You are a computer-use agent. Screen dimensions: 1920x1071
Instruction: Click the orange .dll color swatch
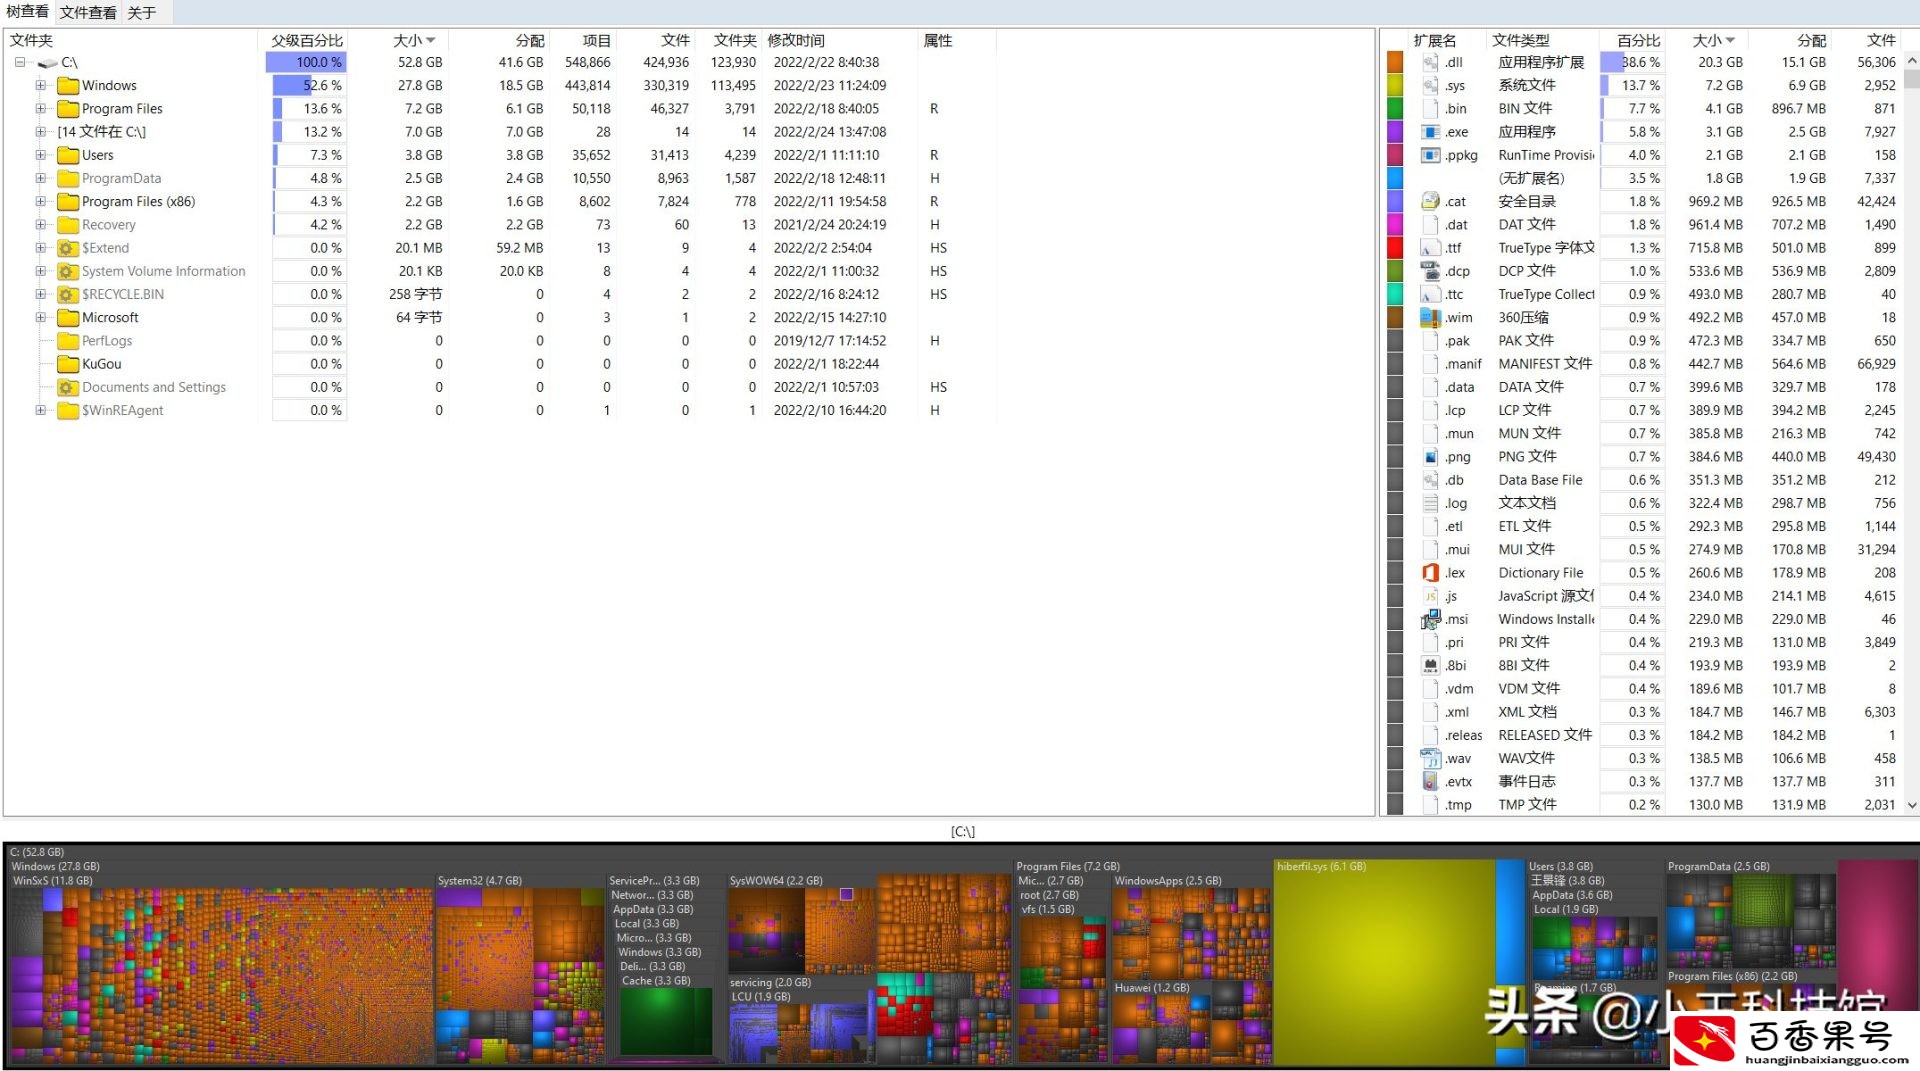tap(1395, 62)
